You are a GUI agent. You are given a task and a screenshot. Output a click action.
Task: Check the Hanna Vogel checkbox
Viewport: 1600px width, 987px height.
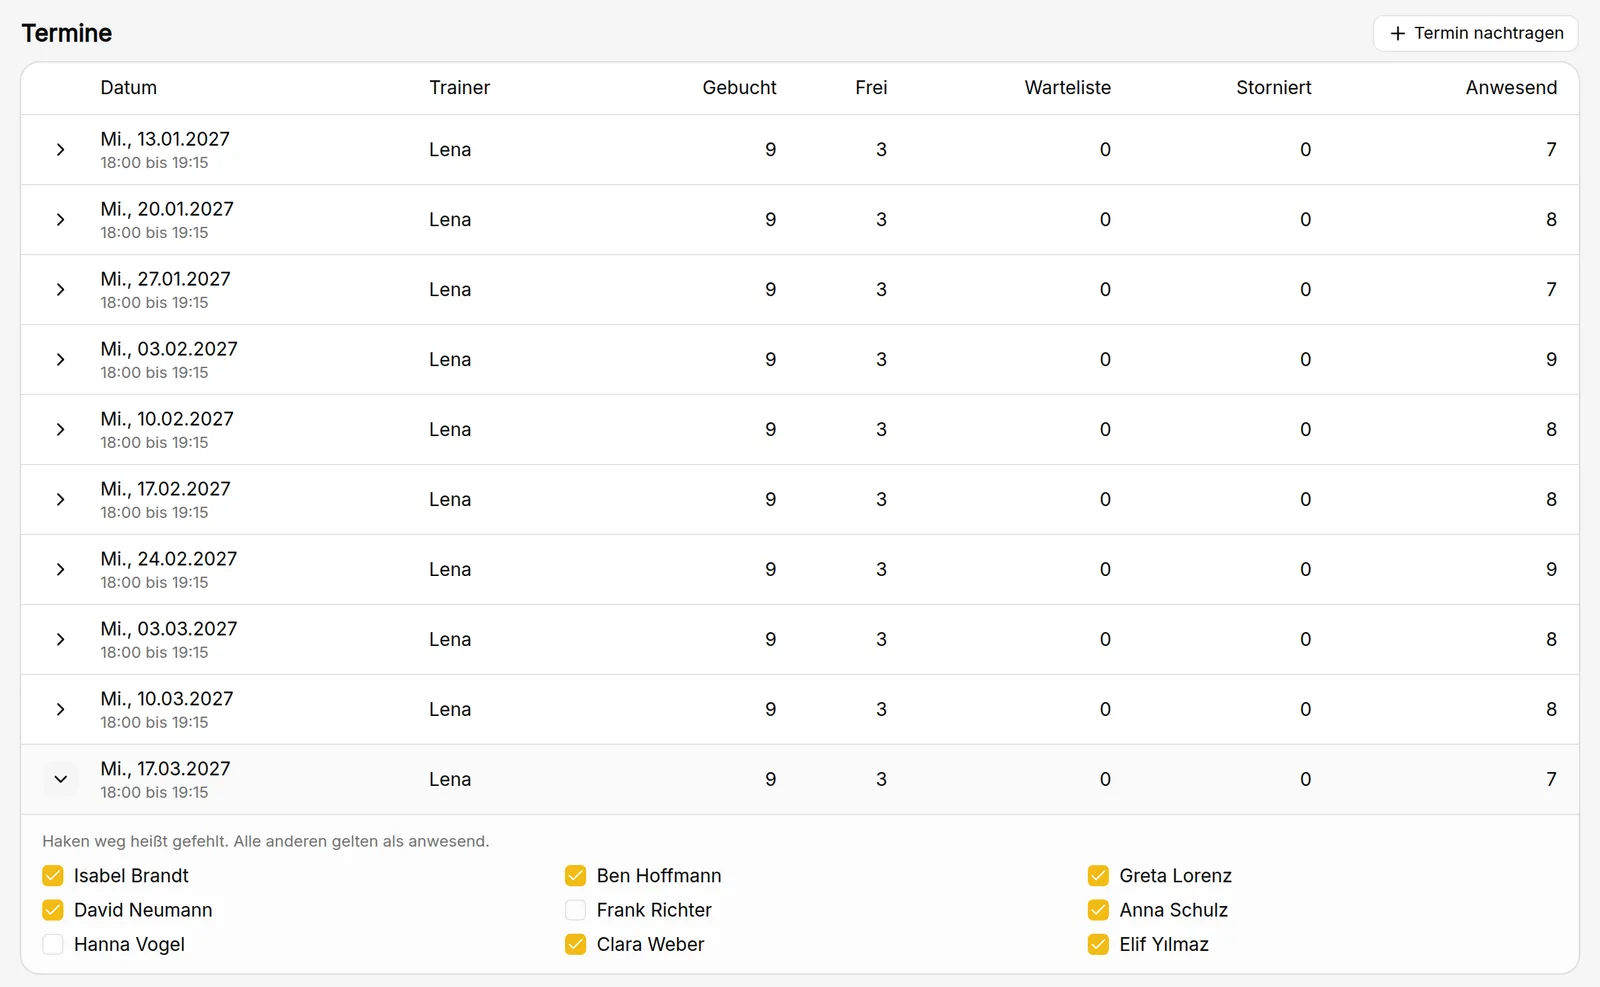[53, 944]
